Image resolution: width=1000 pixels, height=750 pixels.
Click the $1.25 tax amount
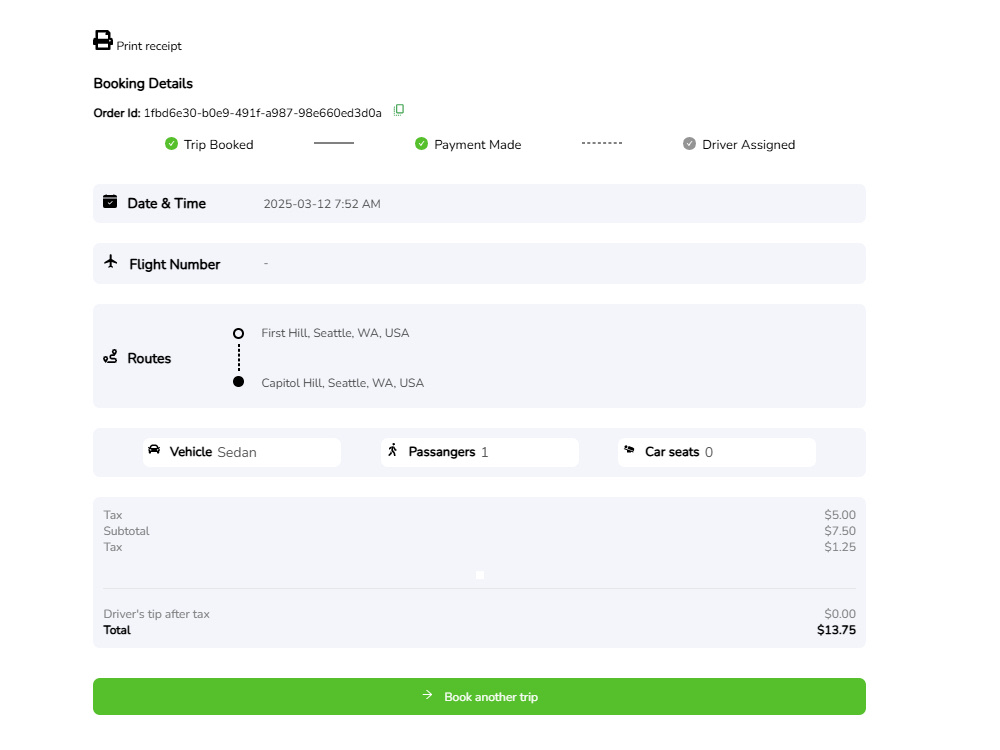[840, 547]
